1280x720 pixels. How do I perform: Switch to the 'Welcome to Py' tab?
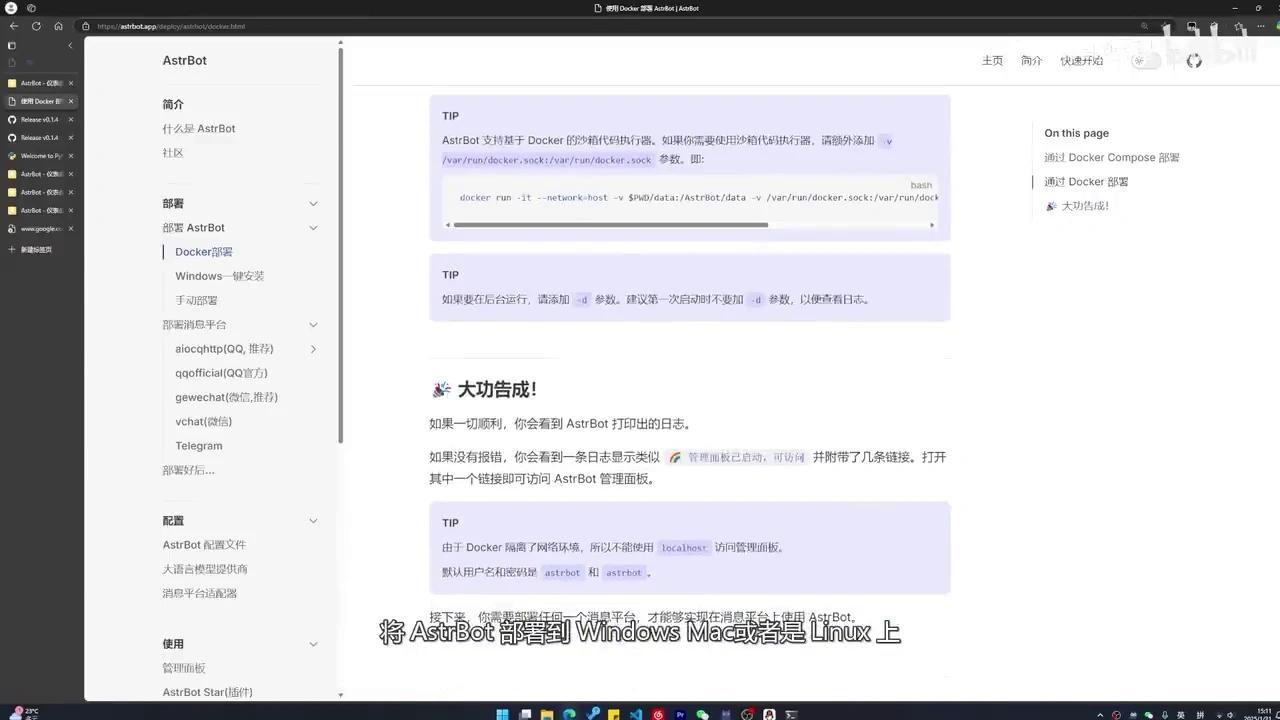coord(40,156)
